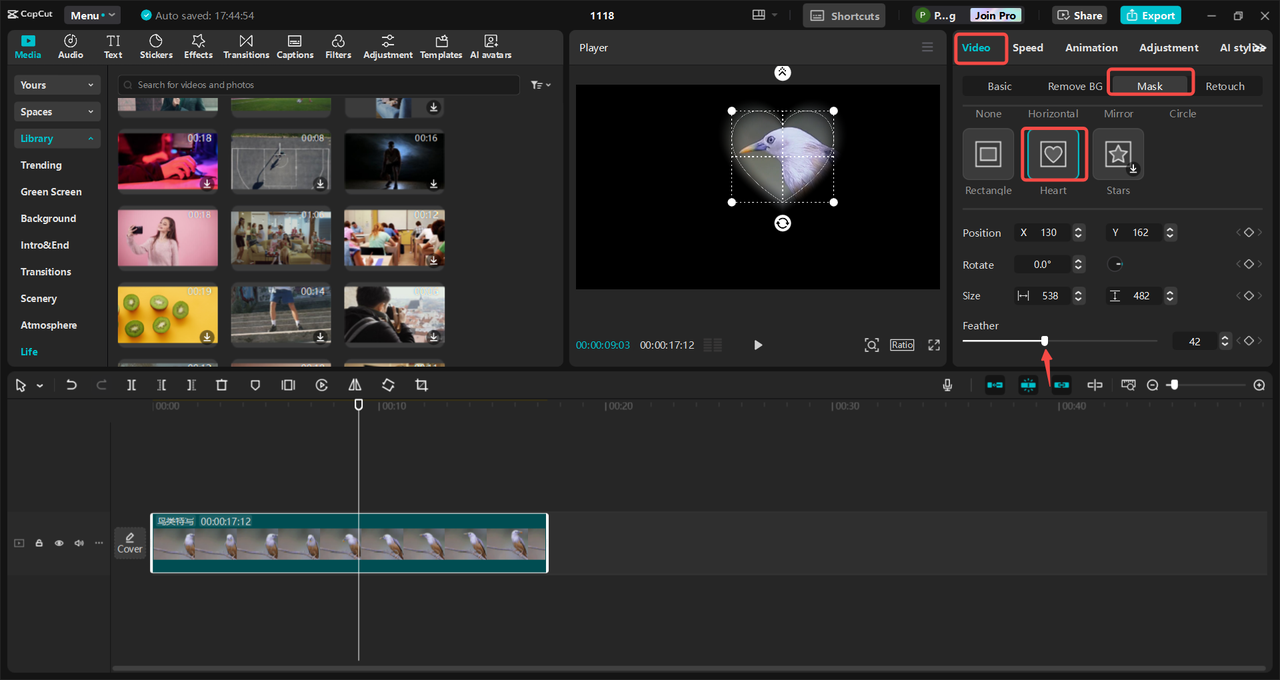
Task: Click the timeline zoom in plus icon
Action: [1259, 385]
